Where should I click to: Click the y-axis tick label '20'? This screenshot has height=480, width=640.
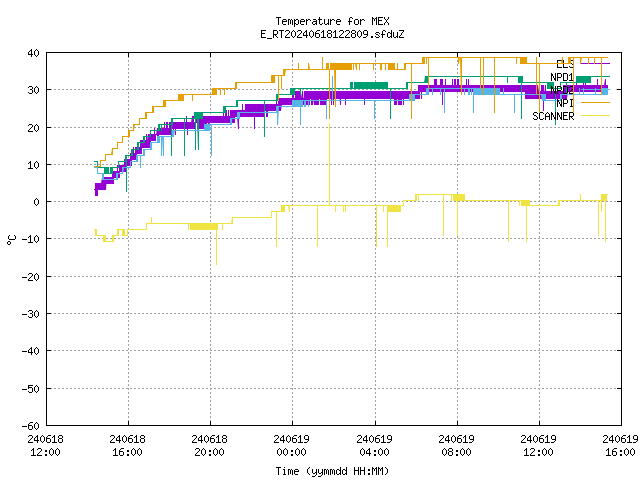[x=33, y=128]
